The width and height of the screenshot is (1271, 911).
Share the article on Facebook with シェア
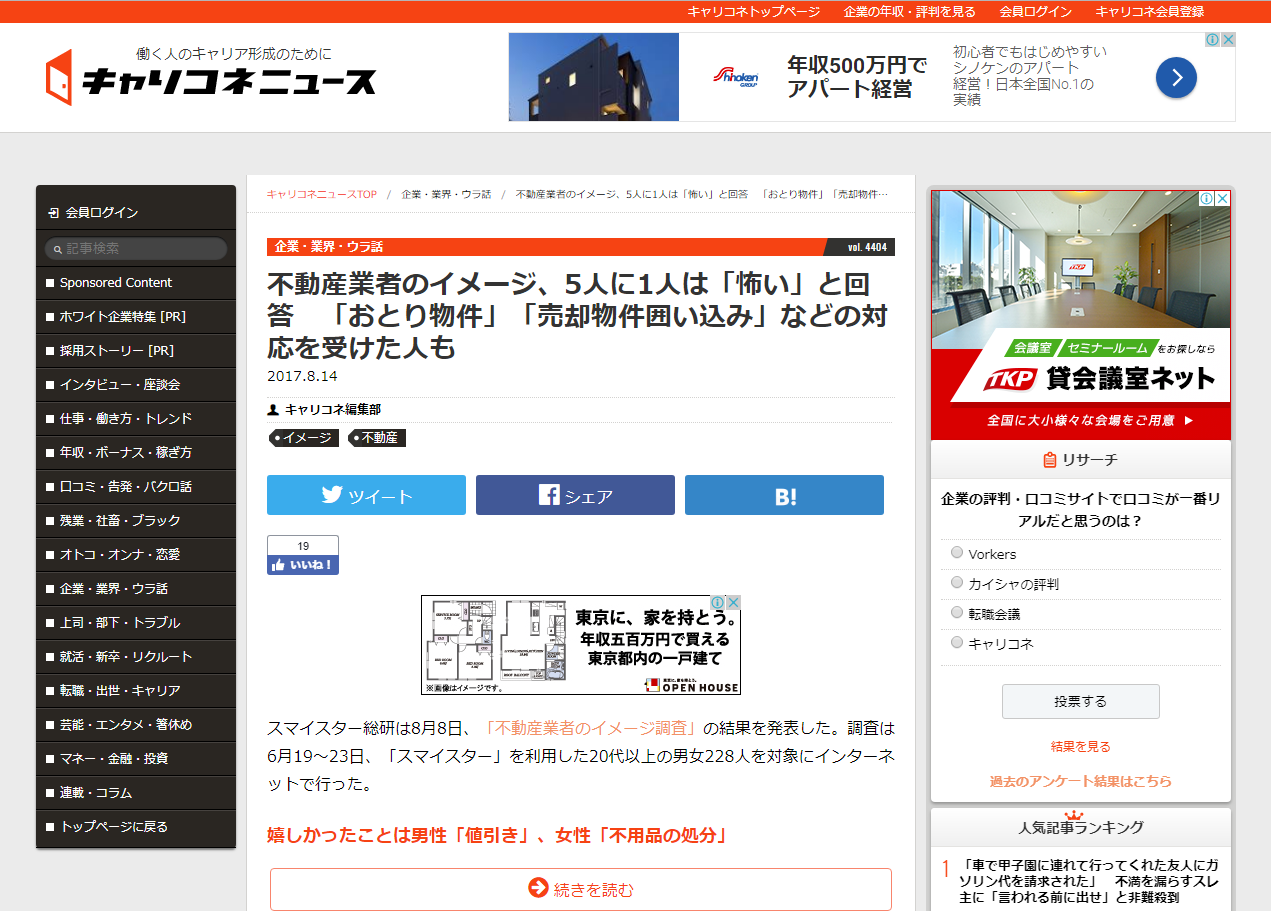[x=575, y=495]
